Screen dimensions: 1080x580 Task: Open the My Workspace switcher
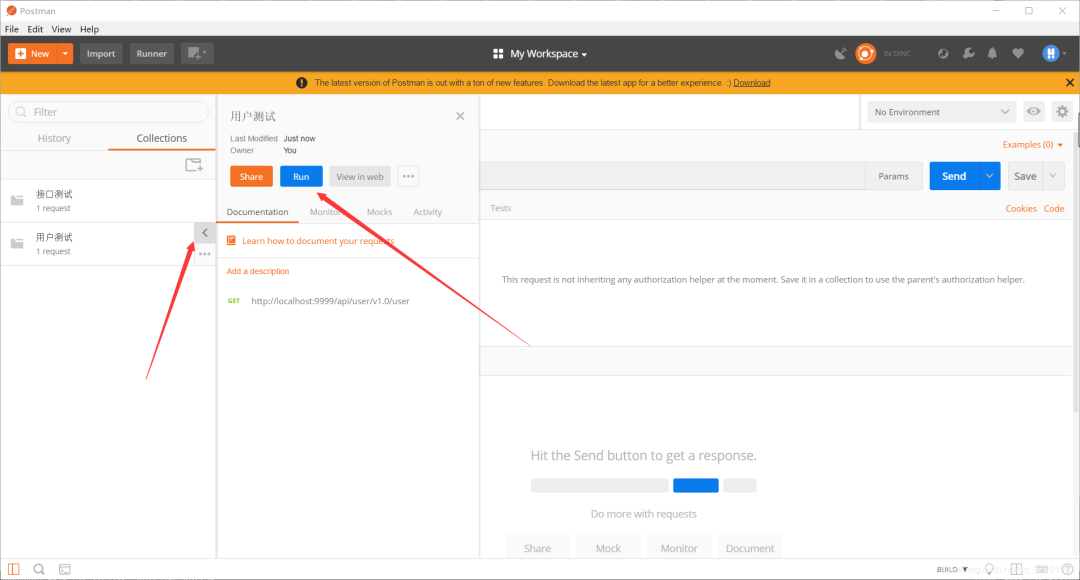click(x=541, y=54)
